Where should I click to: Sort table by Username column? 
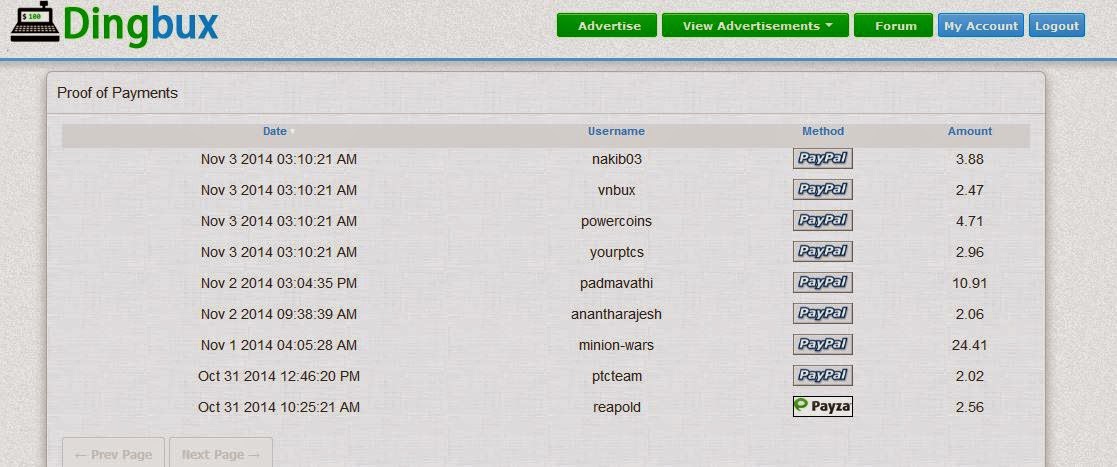(616, 131)
